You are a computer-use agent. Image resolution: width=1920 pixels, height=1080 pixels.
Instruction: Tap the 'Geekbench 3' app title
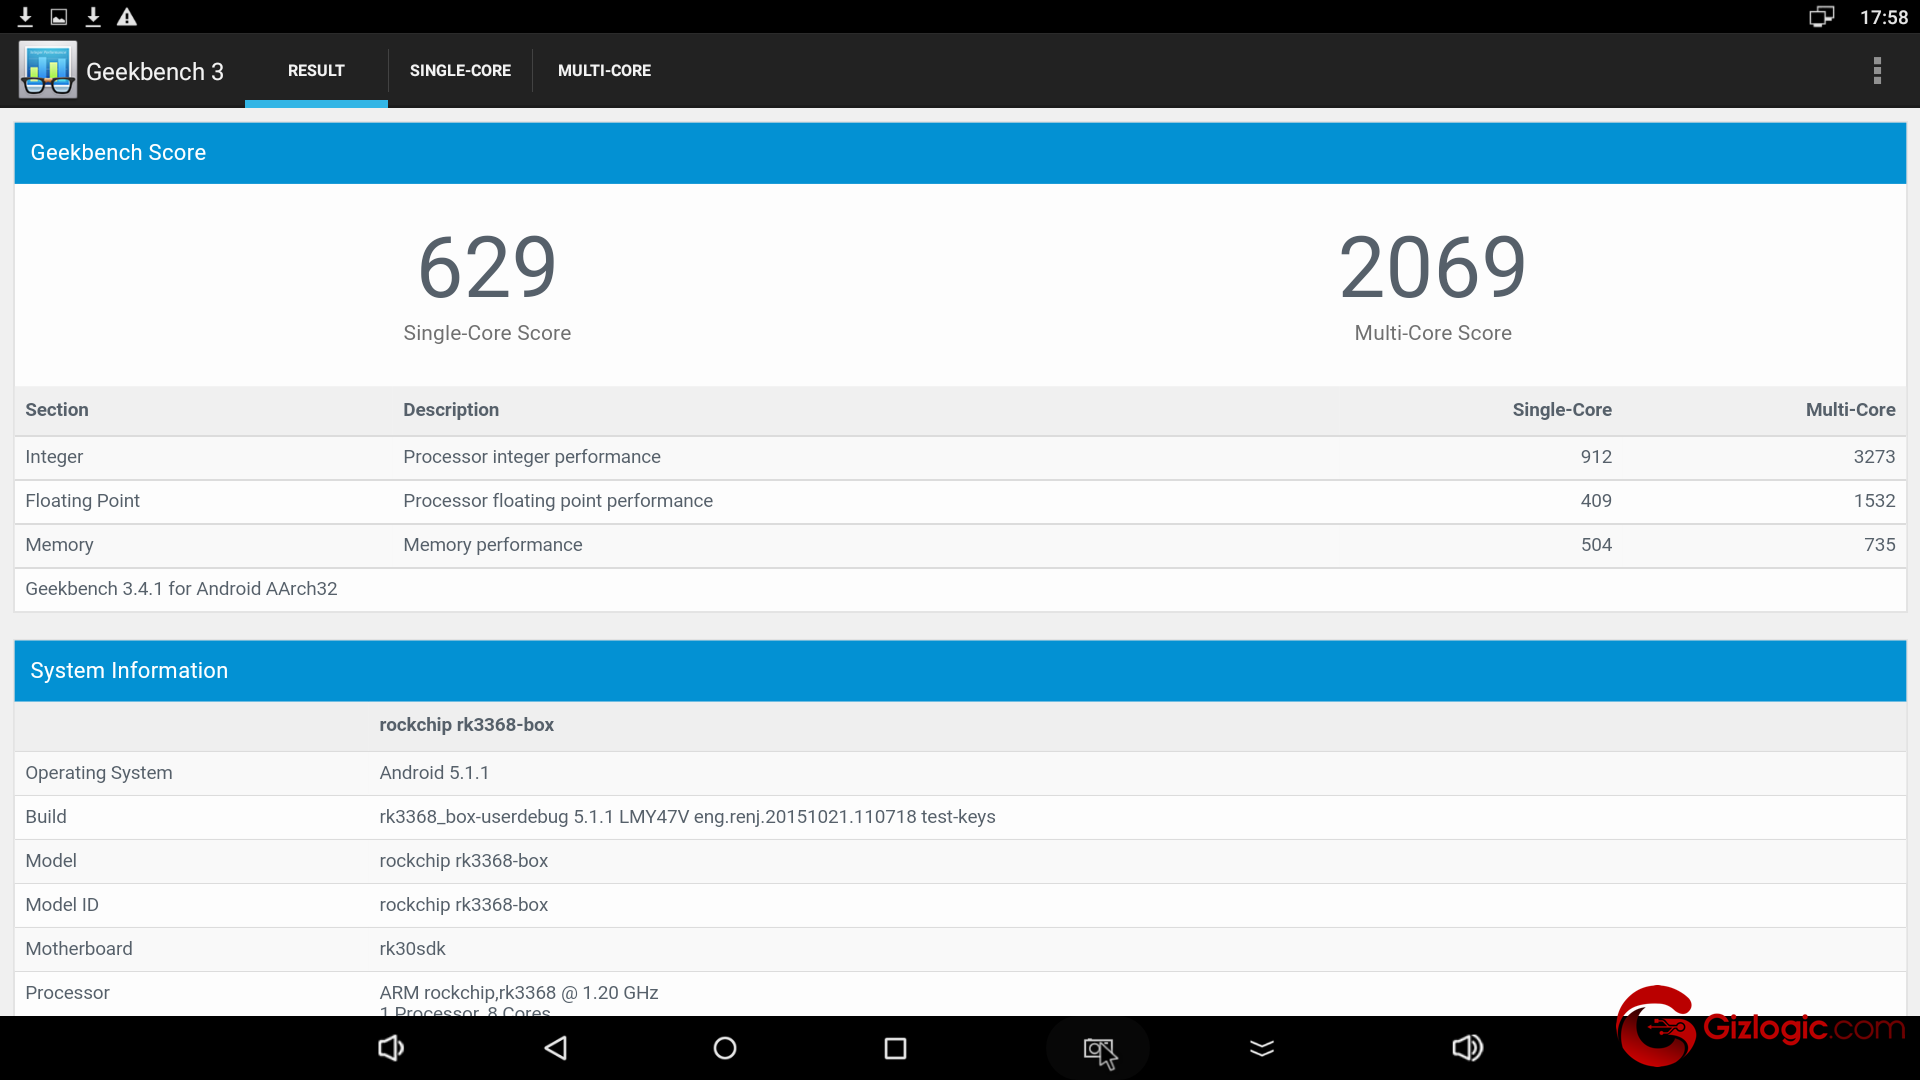155,72
